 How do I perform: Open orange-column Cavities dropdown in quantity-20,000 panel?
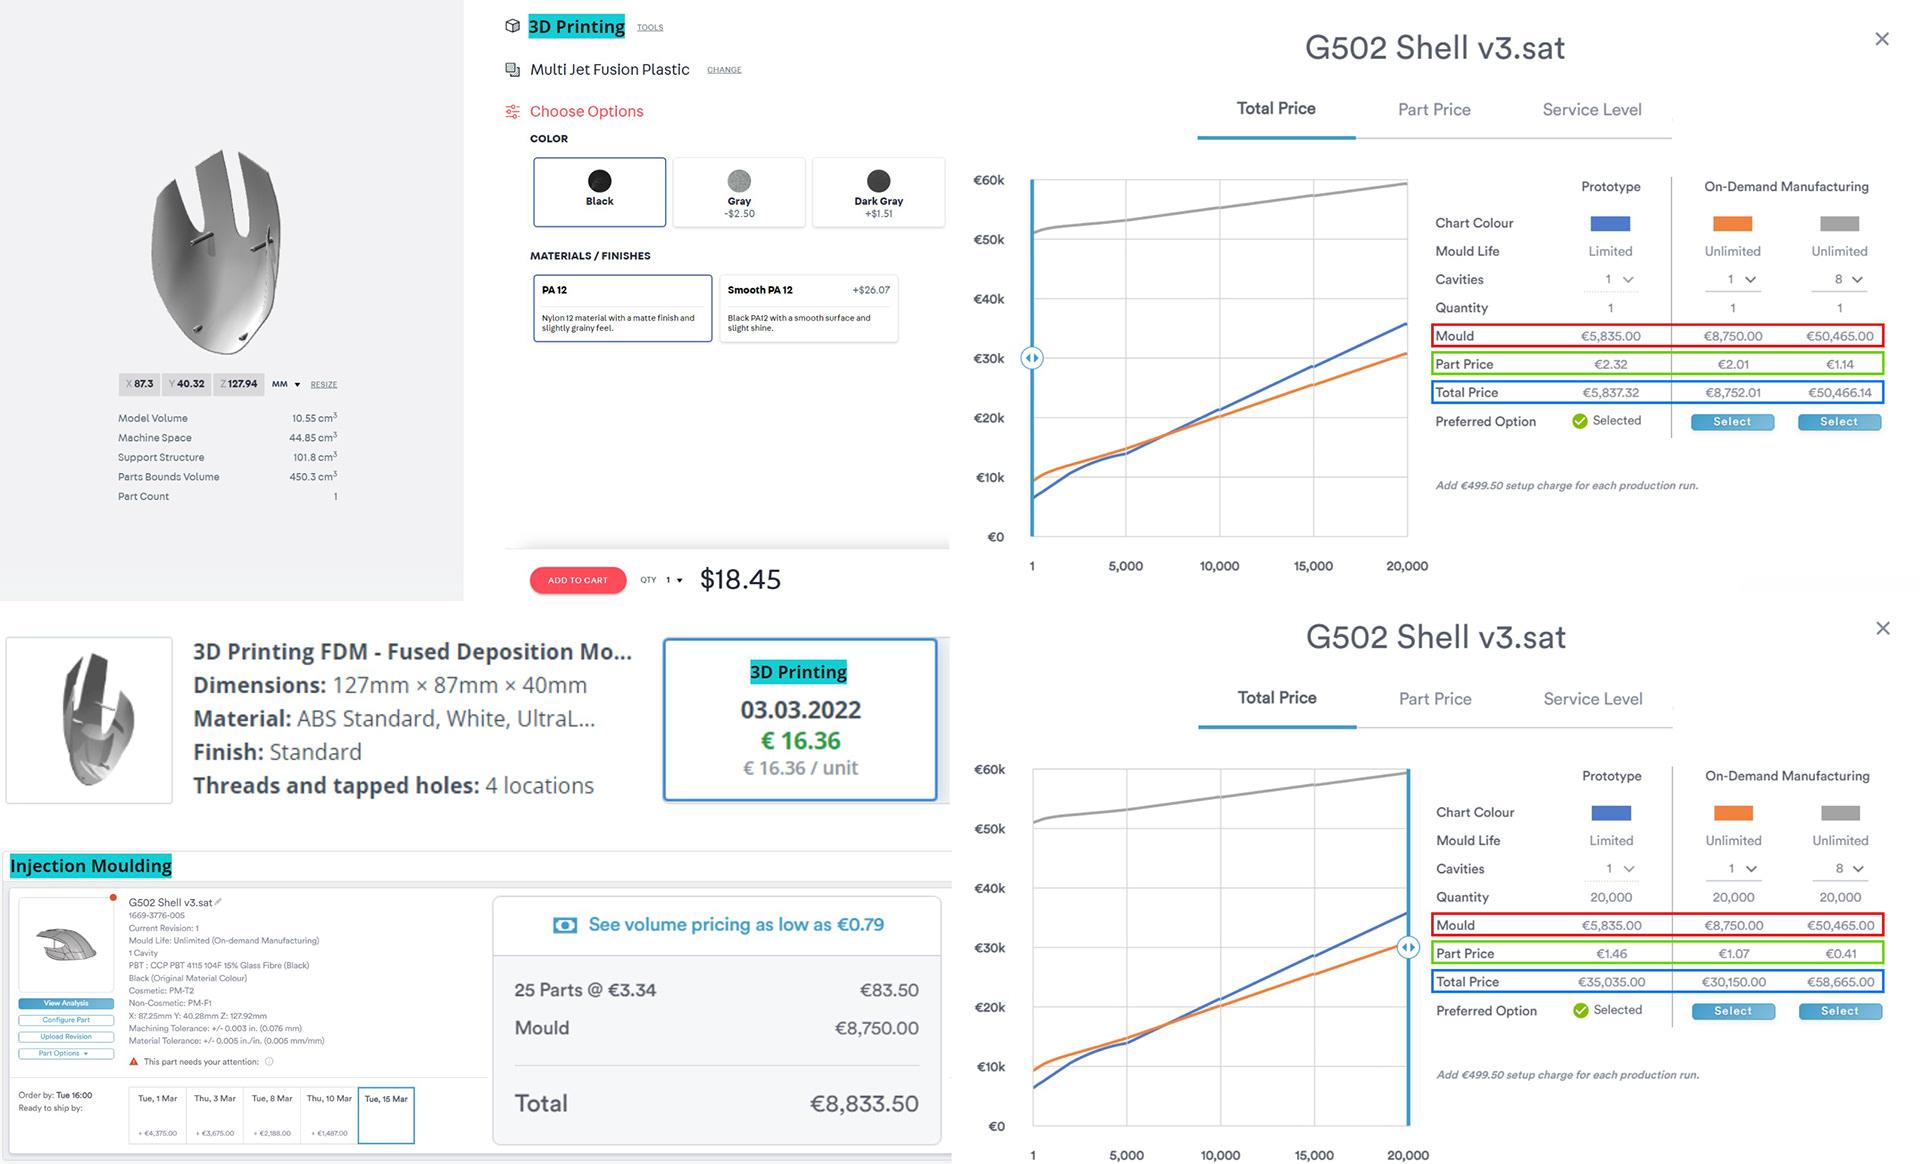coord(1734,869)
